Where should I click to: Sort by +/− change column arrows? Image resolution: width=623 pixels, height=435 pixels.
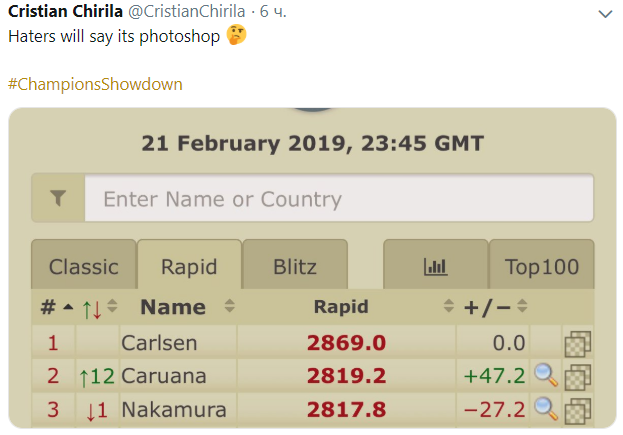(521, 307)
